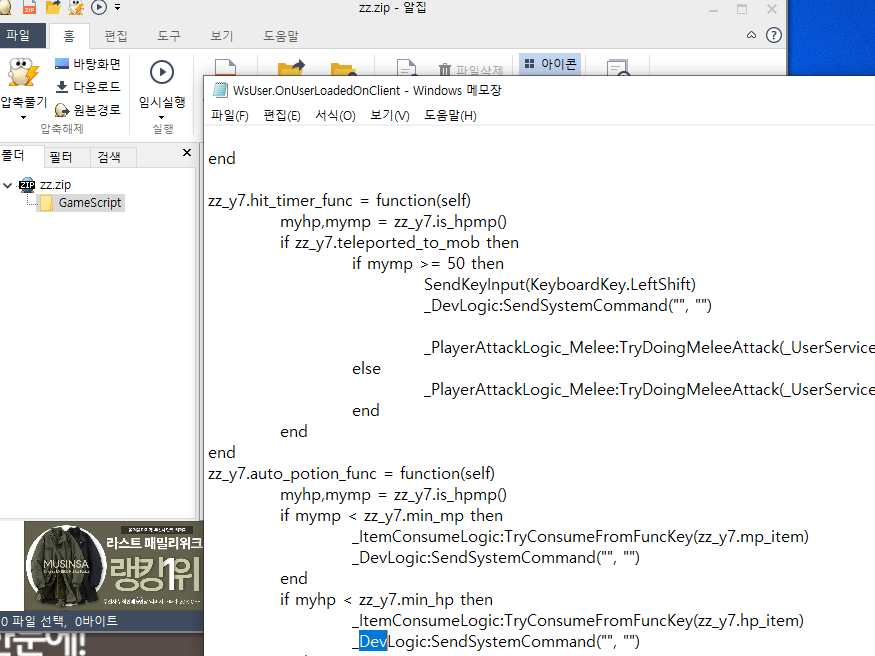Click the line with 'zz_y7.mp_item'
Image resolution: width=875 pixels, height=656 pixels.
(x=580, y=537)
